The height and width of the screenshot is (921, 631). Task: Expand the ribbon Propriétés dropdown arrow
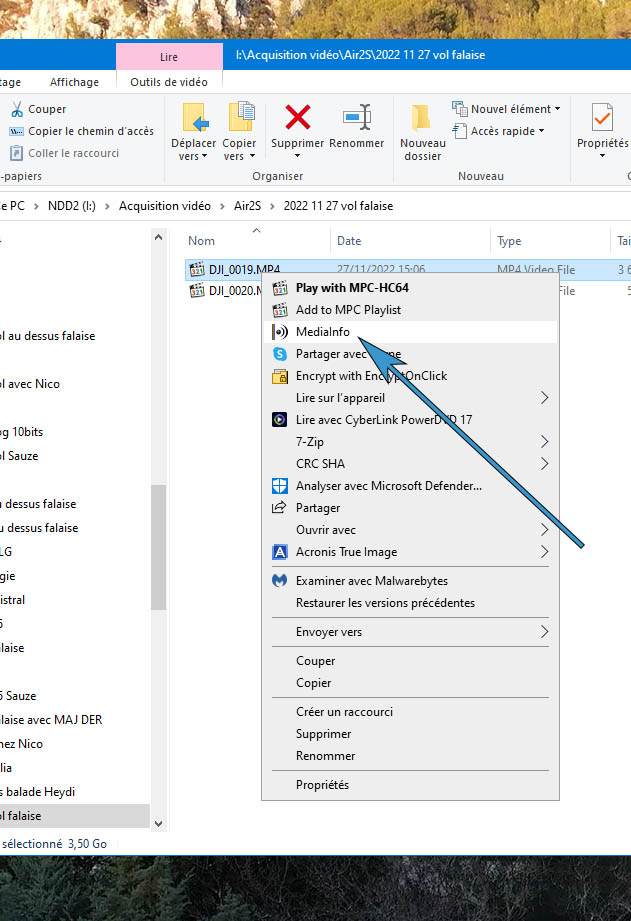coord(602,156)
